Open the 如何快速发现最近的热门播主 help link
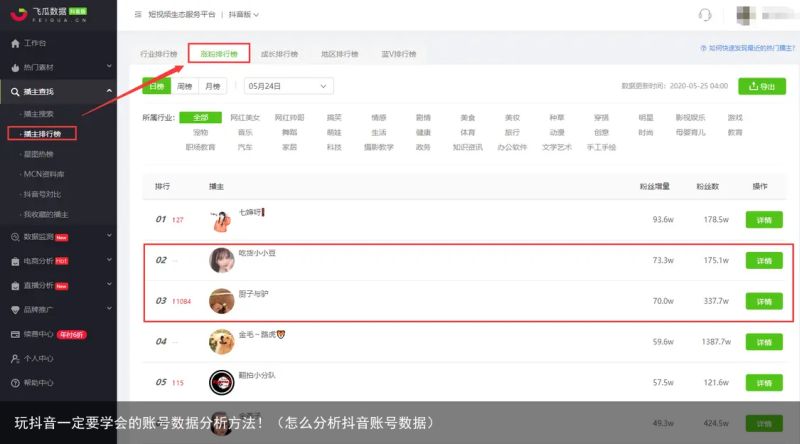 (747, 48)
